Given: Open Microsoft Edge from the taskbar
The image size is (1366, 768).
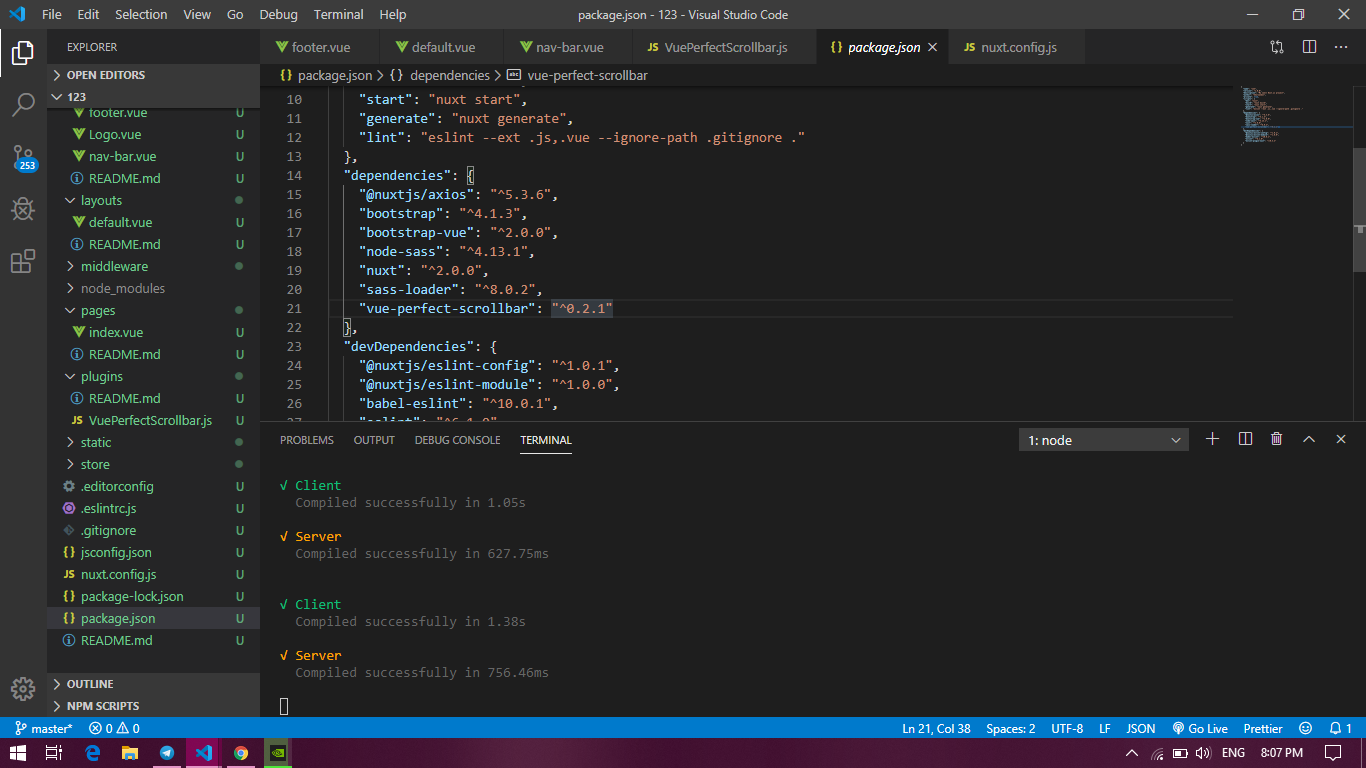Looking at the screenshot, I should [x=92, y=752].
